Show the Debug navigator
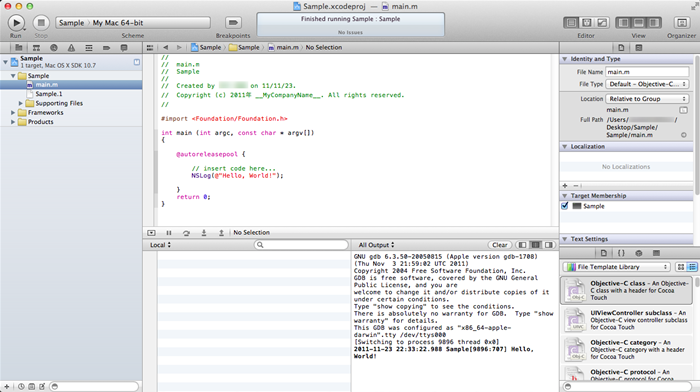This screenshot has width=700, height=392. click(x=89, y=47)
